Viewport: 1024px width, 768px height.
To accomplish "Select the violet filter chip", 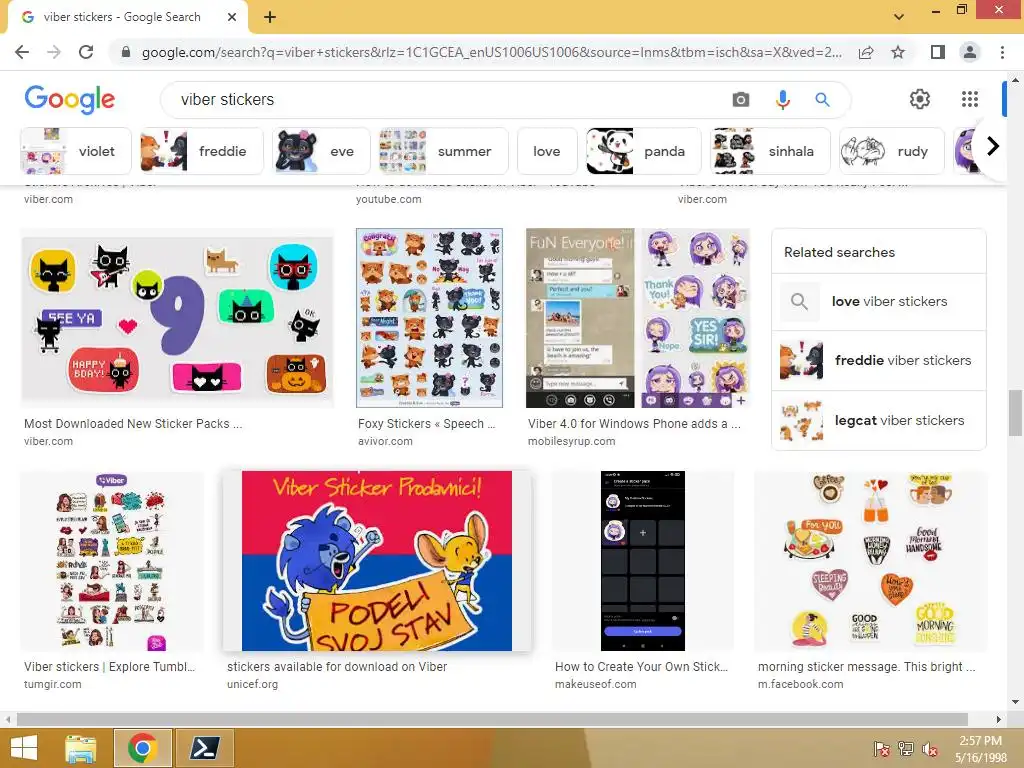I will 76,151.
